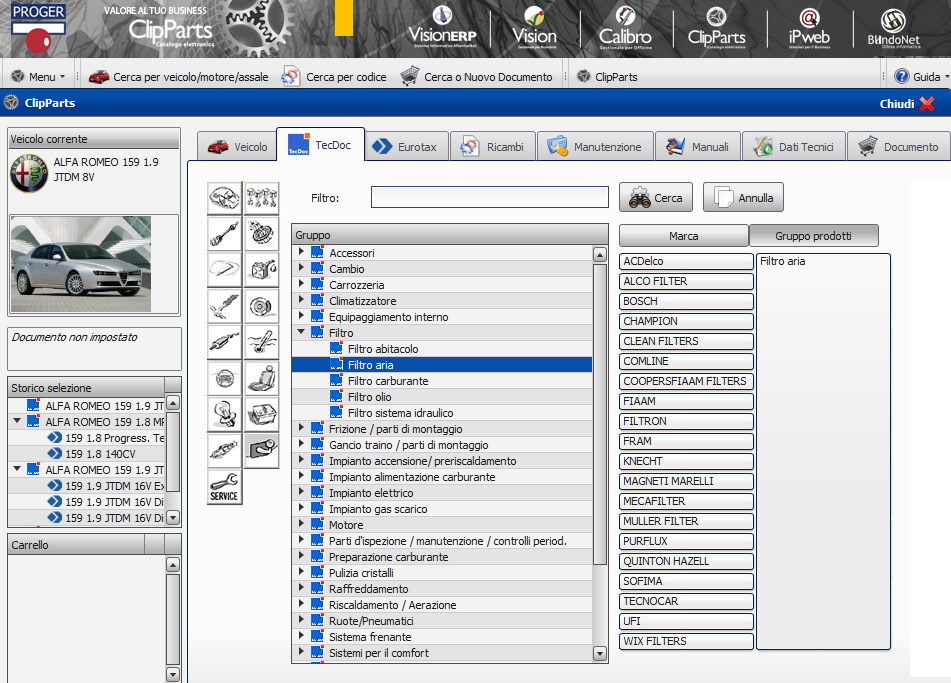
Task: Click Cerca per codice
Action: click(x=334, y=77)
